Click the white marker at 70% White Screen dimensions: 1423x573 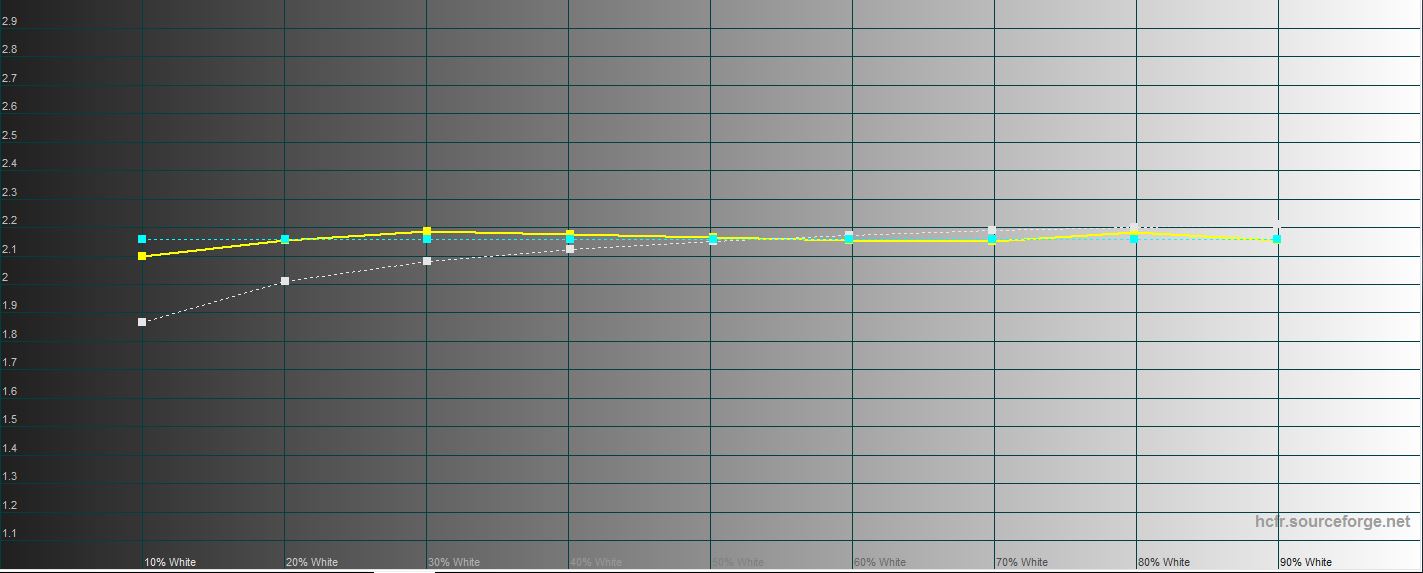click(x=992, y=230)
